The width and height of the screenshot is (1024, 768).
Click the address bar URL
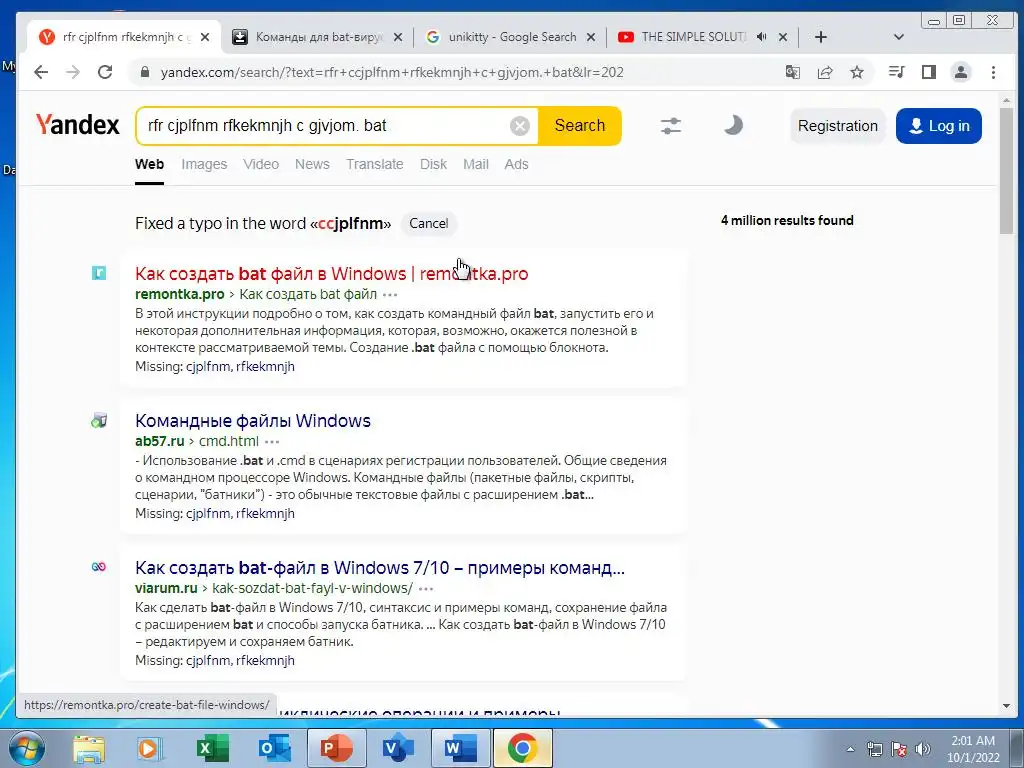tap(392, 72)
